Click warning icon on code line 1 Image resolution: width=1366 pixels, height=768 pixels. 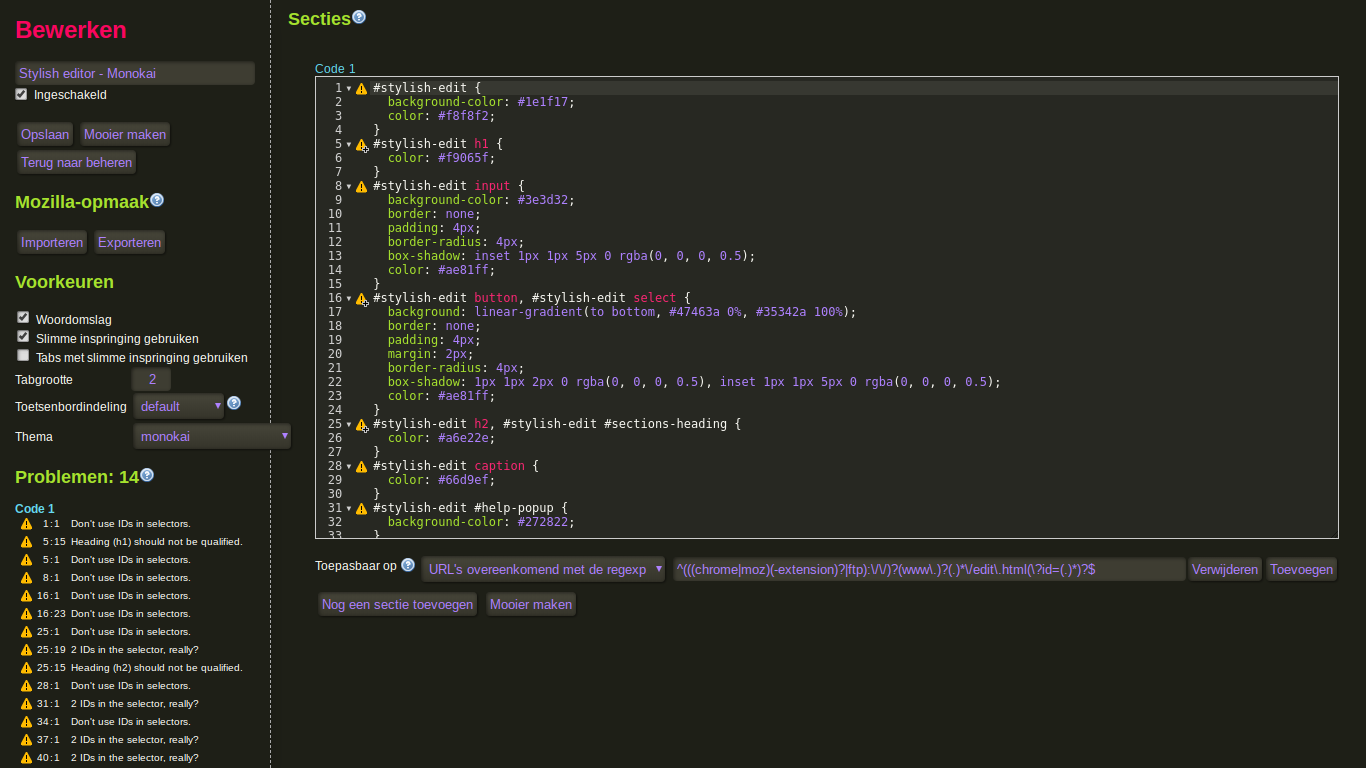pos(361,88)
